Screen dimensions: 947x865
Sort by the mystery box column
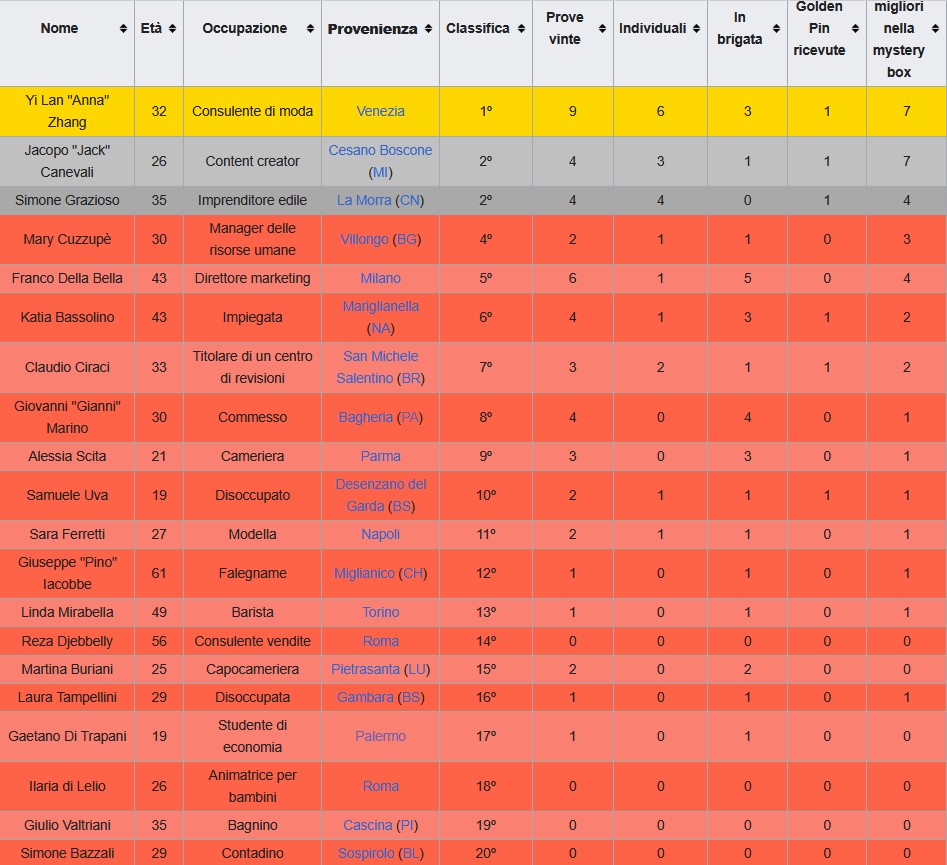[x=936, y=28]
